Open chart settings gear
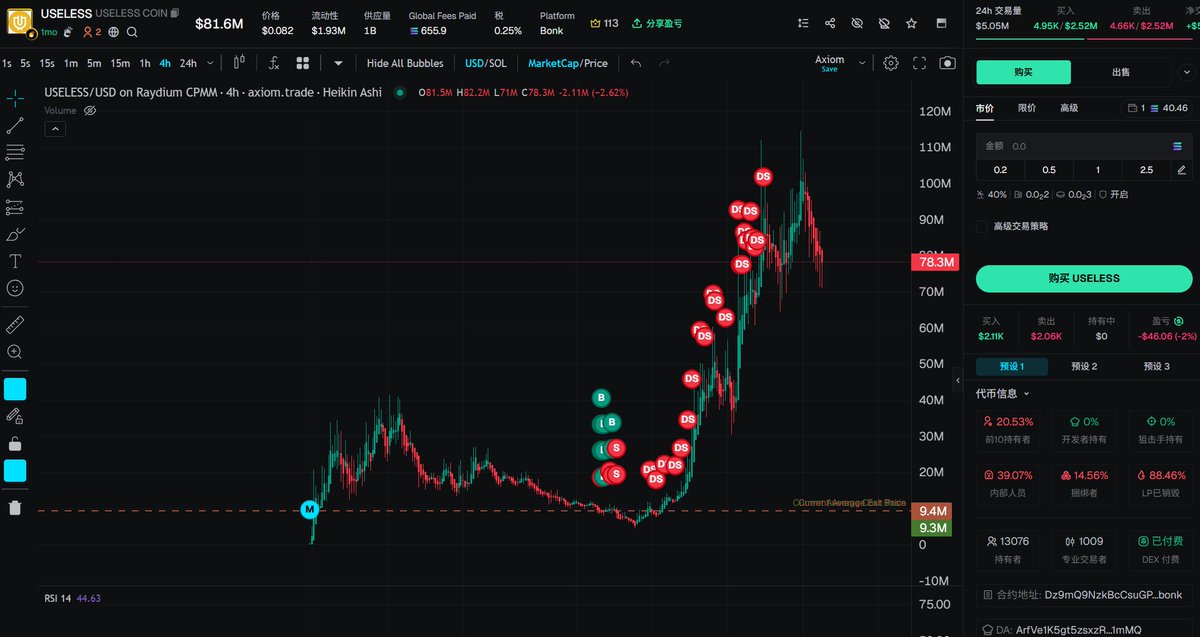1200x637 pixels. tap(891, 63)
